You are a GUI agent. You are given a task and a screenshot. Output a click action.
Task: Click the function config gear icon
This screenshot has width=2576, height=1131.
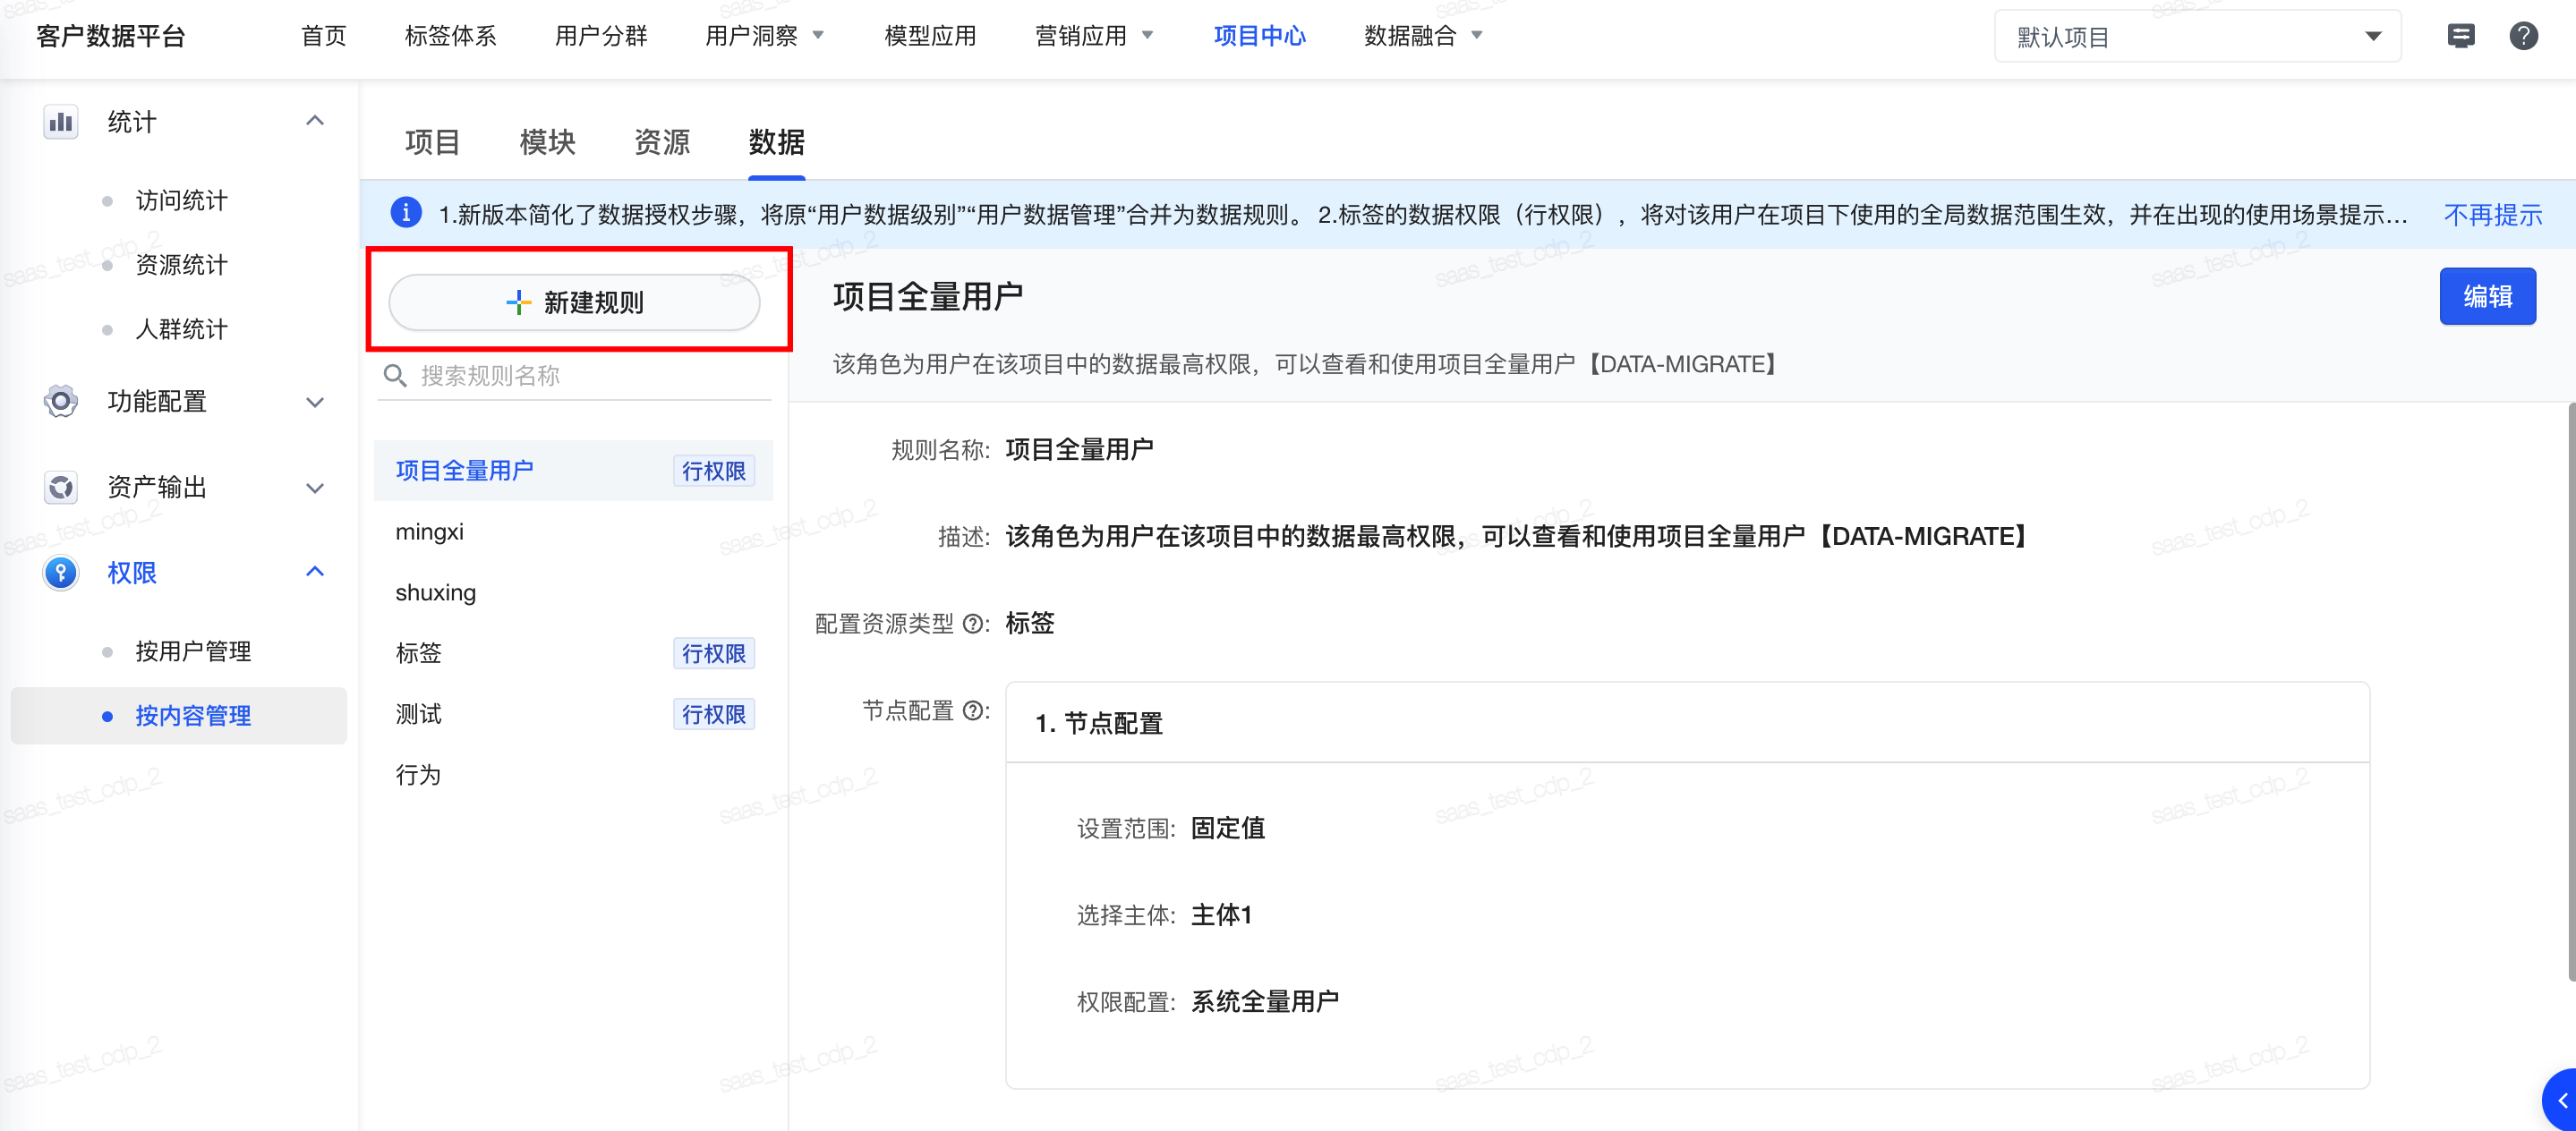tap(61, 402)
